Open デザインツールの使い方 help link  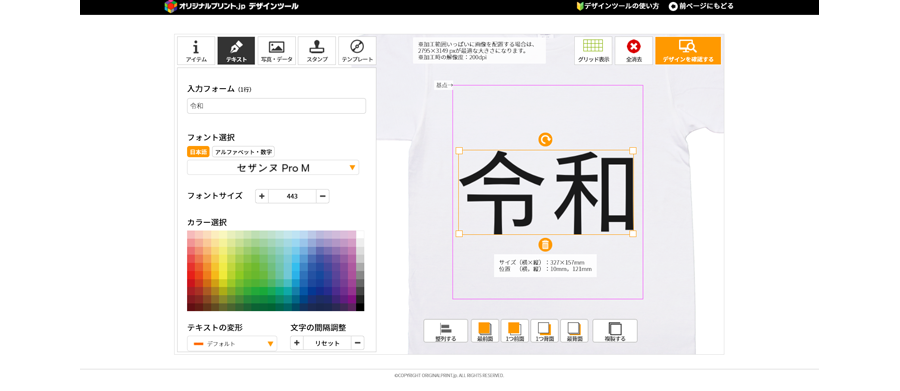pos(617,6)
